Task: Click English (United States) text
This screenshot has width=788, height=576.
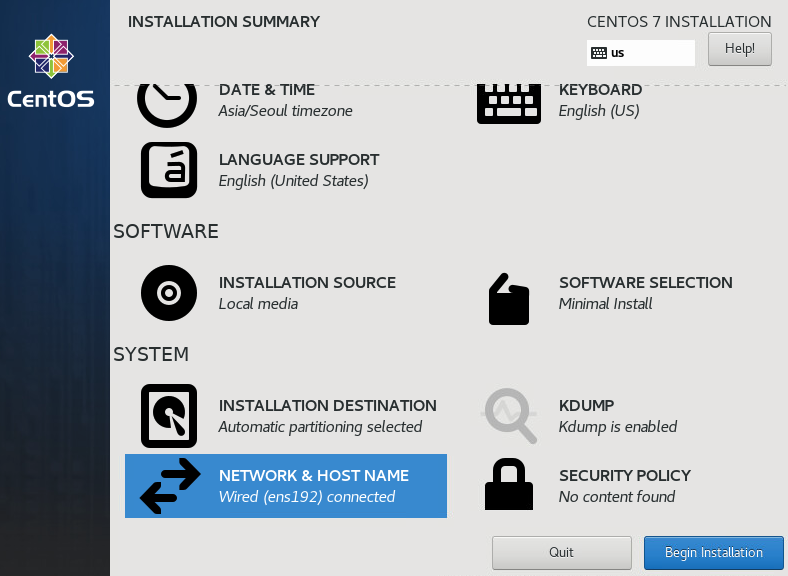Action: [x=293, y=181]
